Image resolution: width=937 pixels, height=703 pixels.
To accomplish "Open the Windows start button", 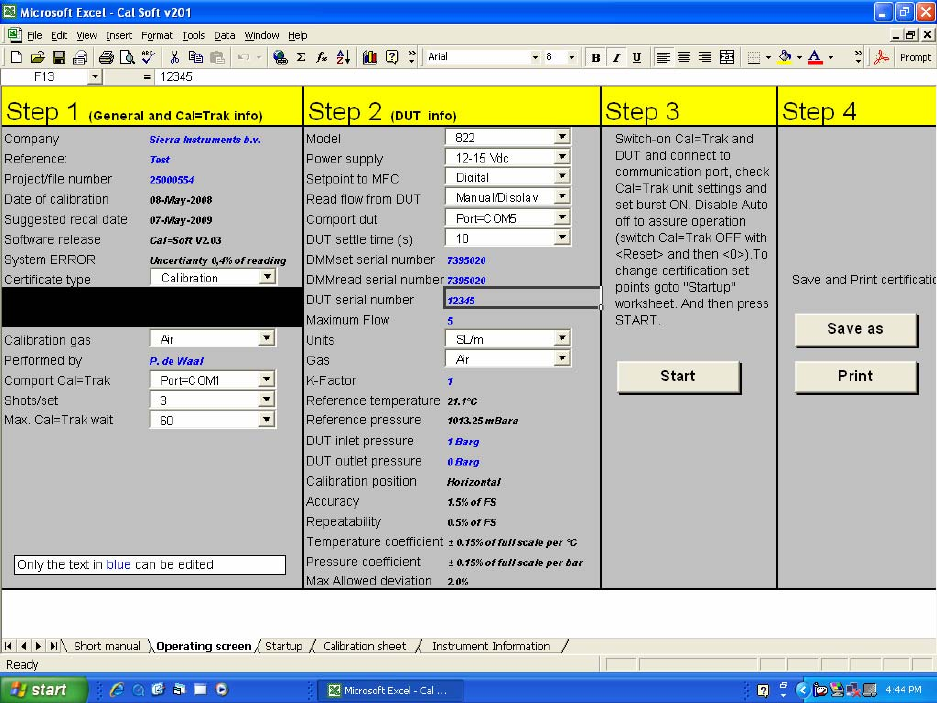I will [43, 690].
